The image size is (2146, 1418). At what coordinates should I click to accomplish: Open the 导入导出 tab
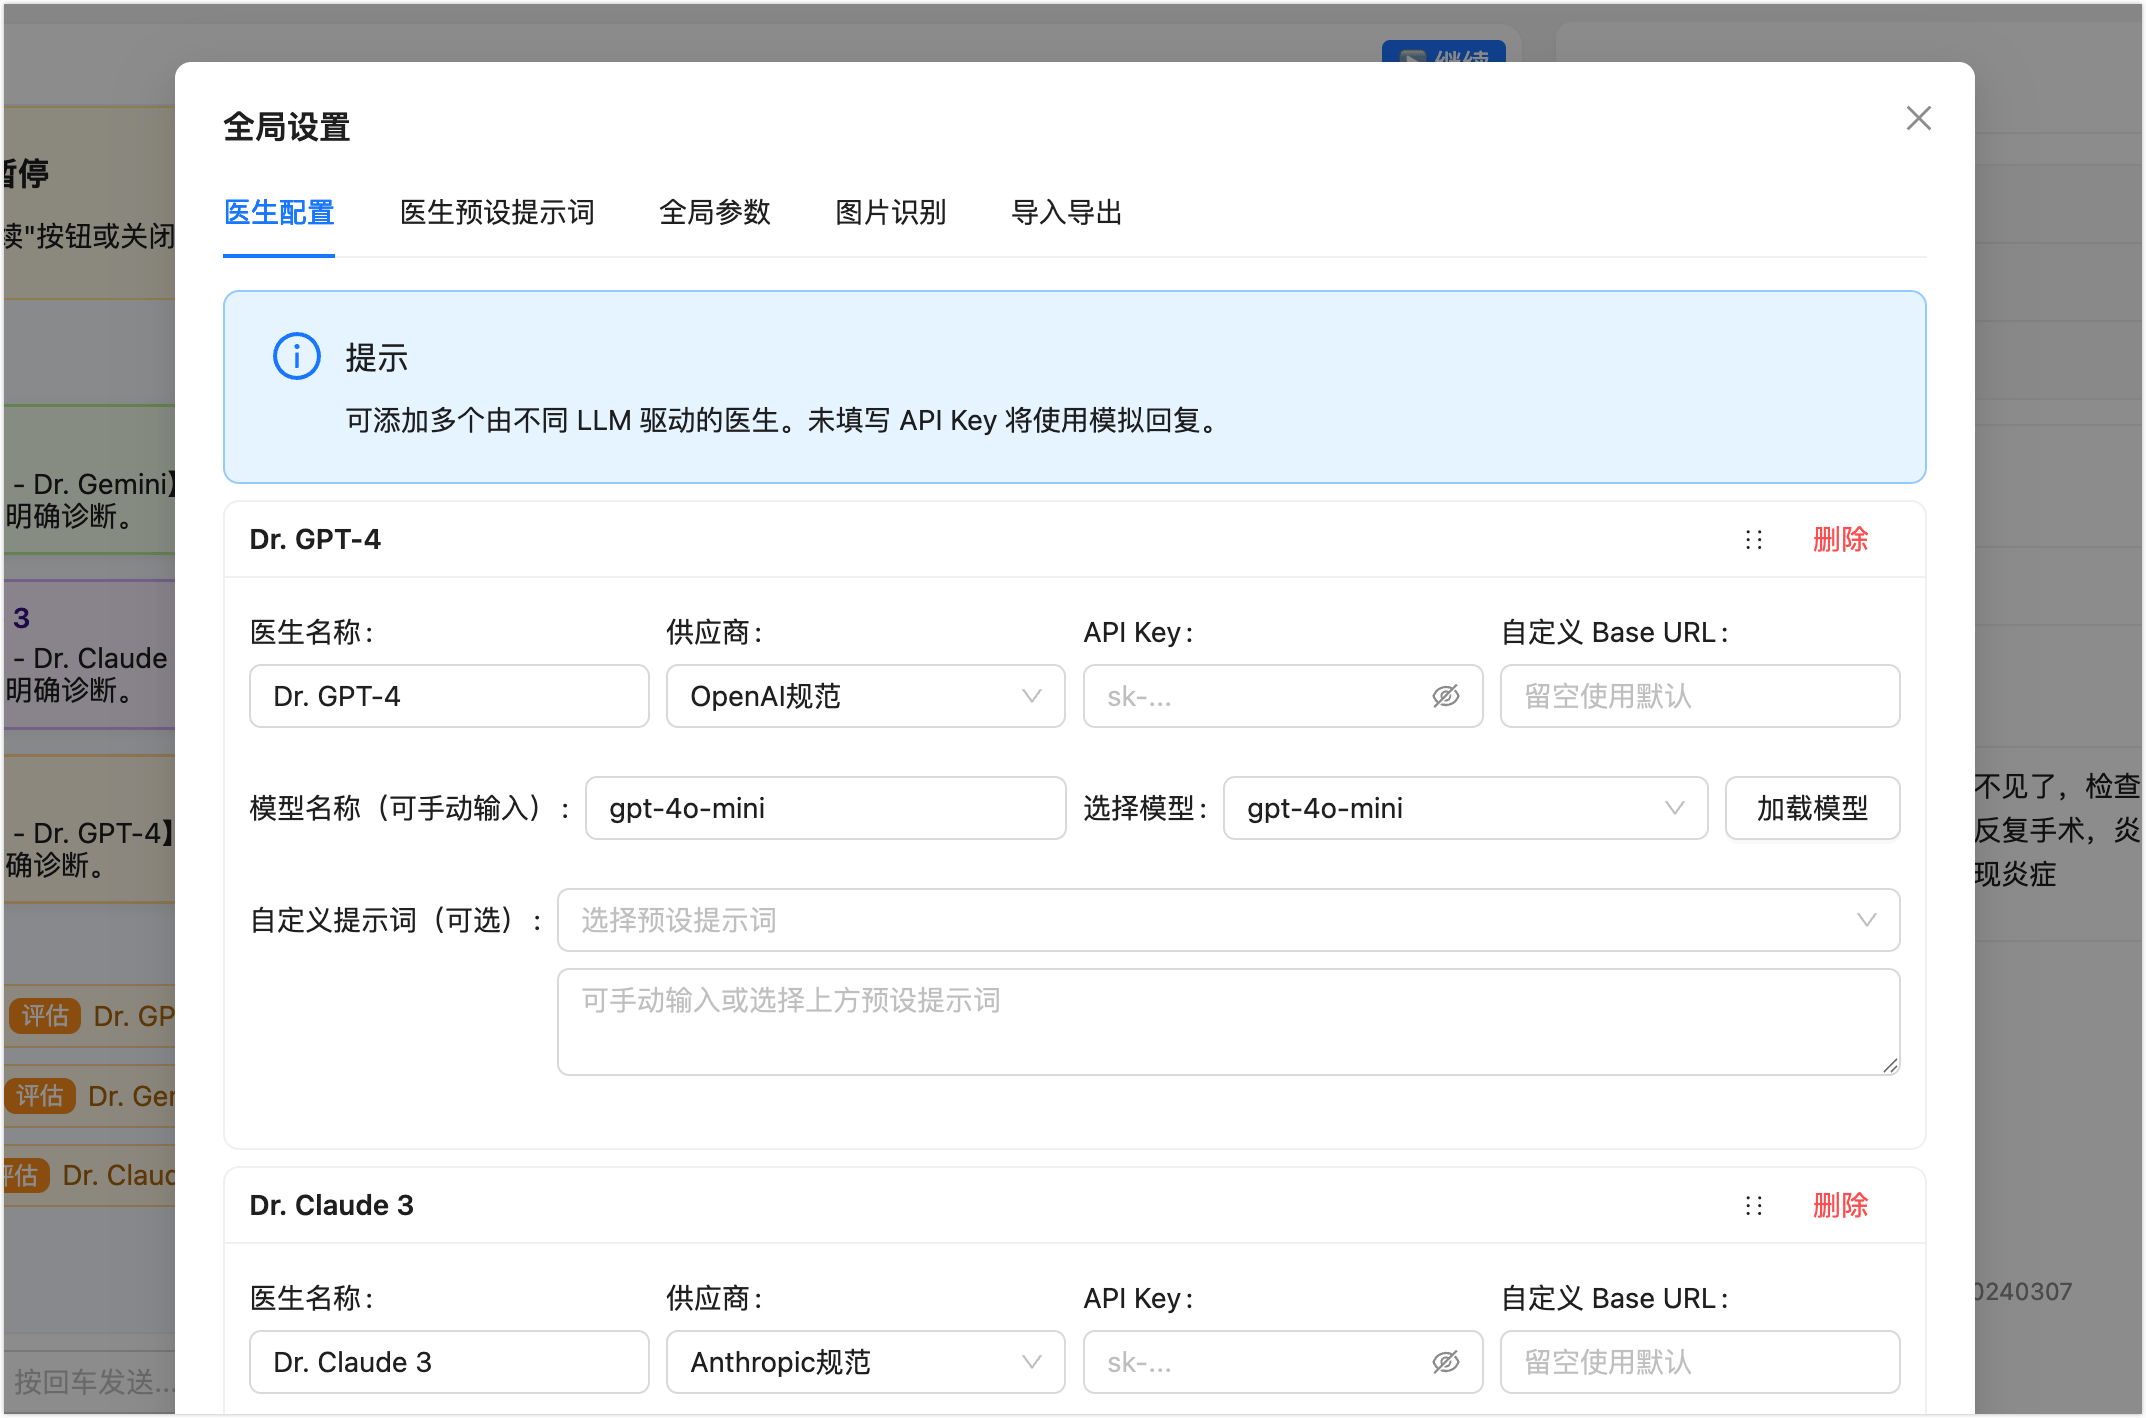(x=1066, y=213)
